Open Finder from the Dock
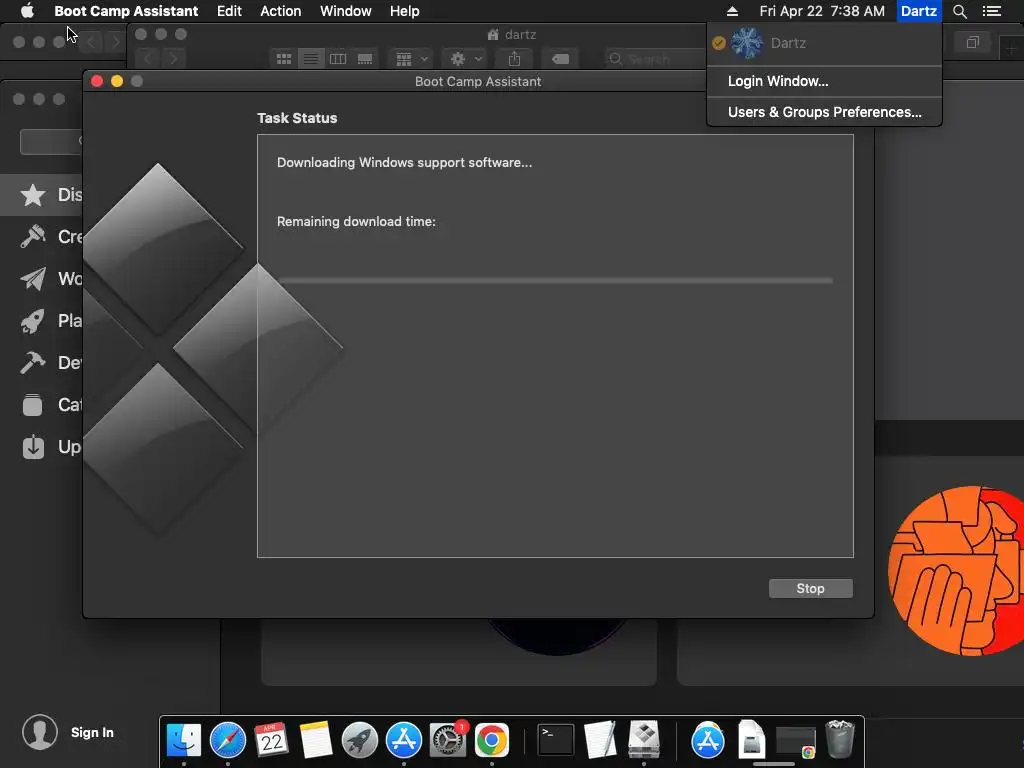The height and width of the screenshot is (768, 1024). coord(184,740)
